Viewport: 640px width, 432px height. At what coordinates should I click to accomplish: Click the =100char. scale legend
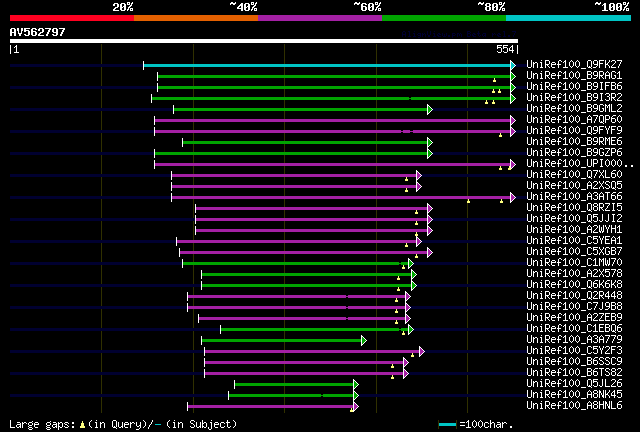(476, 424)
